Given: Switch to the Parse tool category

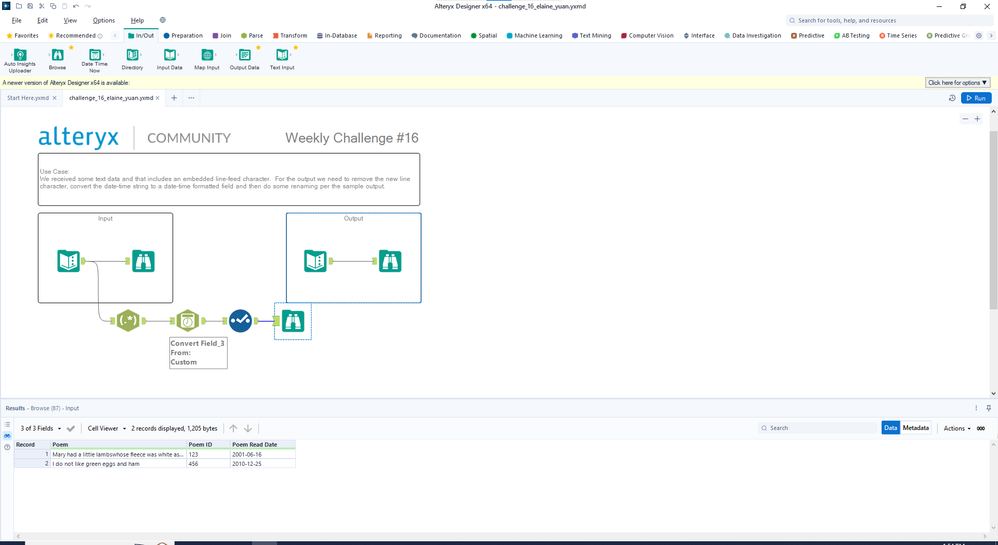Looking at the screenshot, I should pos(252,36).
